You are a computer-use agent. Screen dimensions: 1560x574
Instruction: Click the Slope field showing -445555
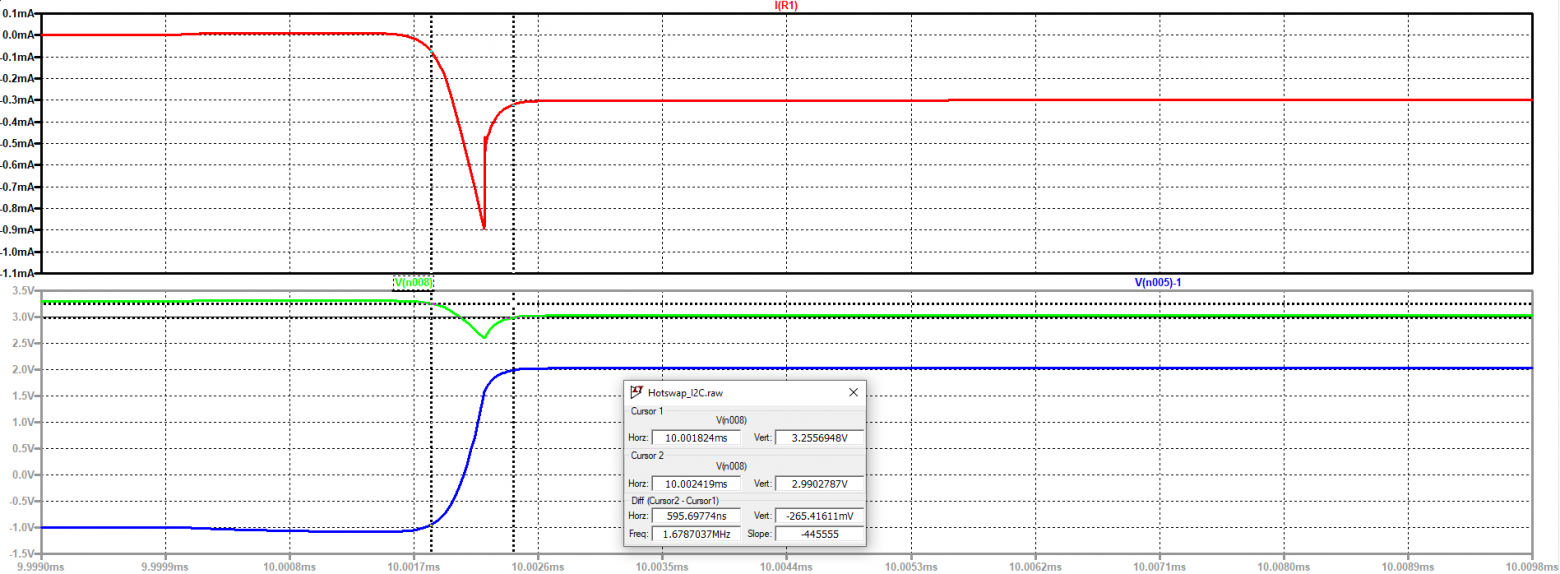(819, 535)
